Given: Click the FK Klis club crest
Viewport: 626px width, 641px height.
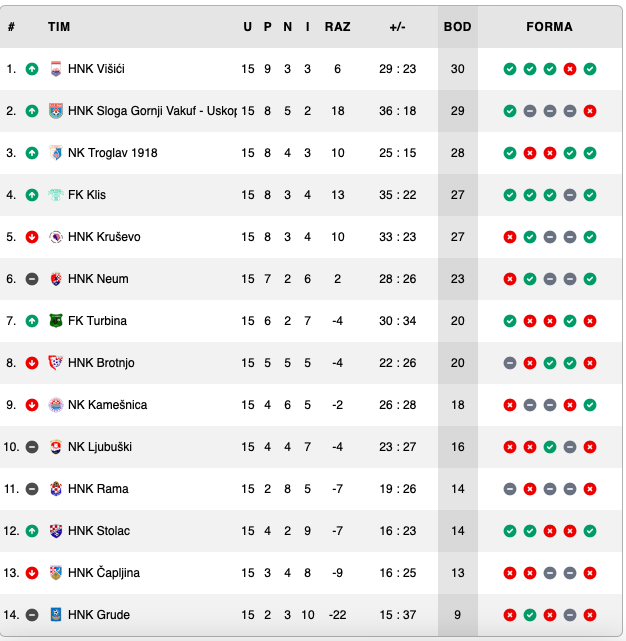Looking at the screenshot, I should (56, 195).
